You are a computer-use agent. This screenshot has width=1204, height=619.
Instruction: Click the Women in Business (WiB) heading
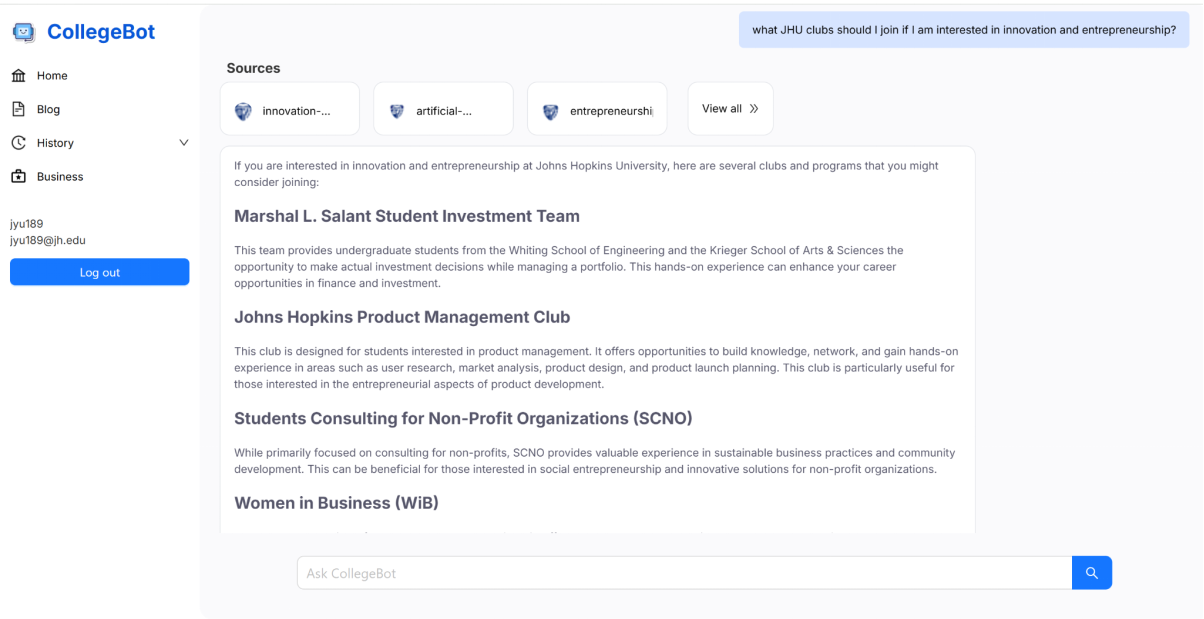click(x=336, y=502)
